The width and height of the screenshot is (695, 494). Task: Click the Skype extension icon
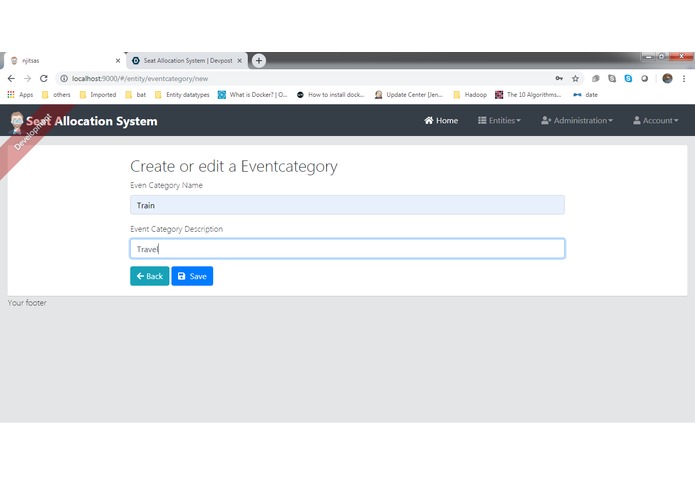[628, 78]
